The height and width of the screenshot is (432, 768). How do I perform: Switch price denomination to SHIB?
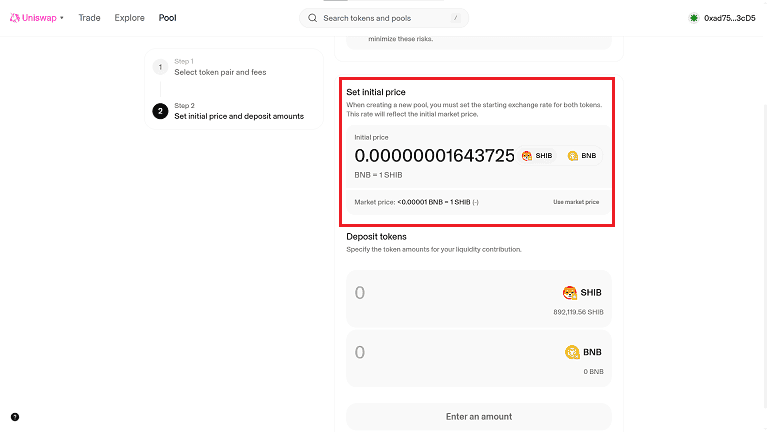[x=537, y=156]
